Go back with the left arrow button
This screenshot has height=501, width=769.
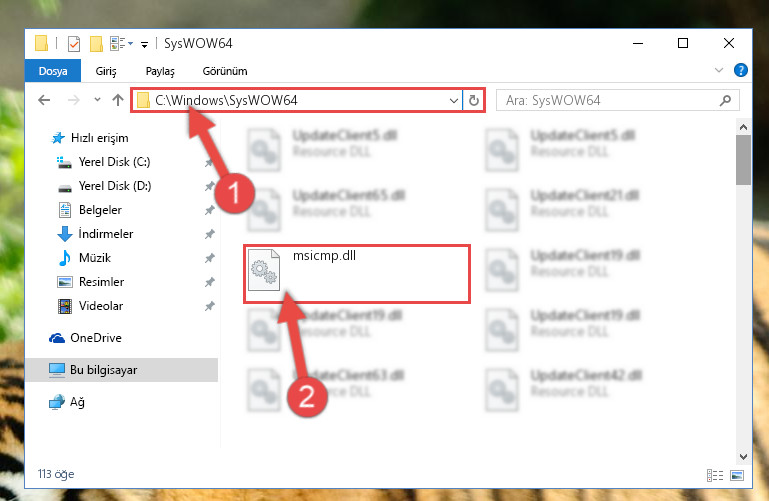tap(44, 100)
